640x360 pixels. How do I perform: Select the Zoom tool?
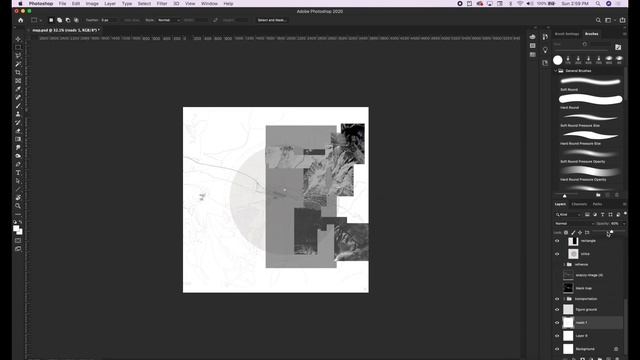click(x=18, y=206)
